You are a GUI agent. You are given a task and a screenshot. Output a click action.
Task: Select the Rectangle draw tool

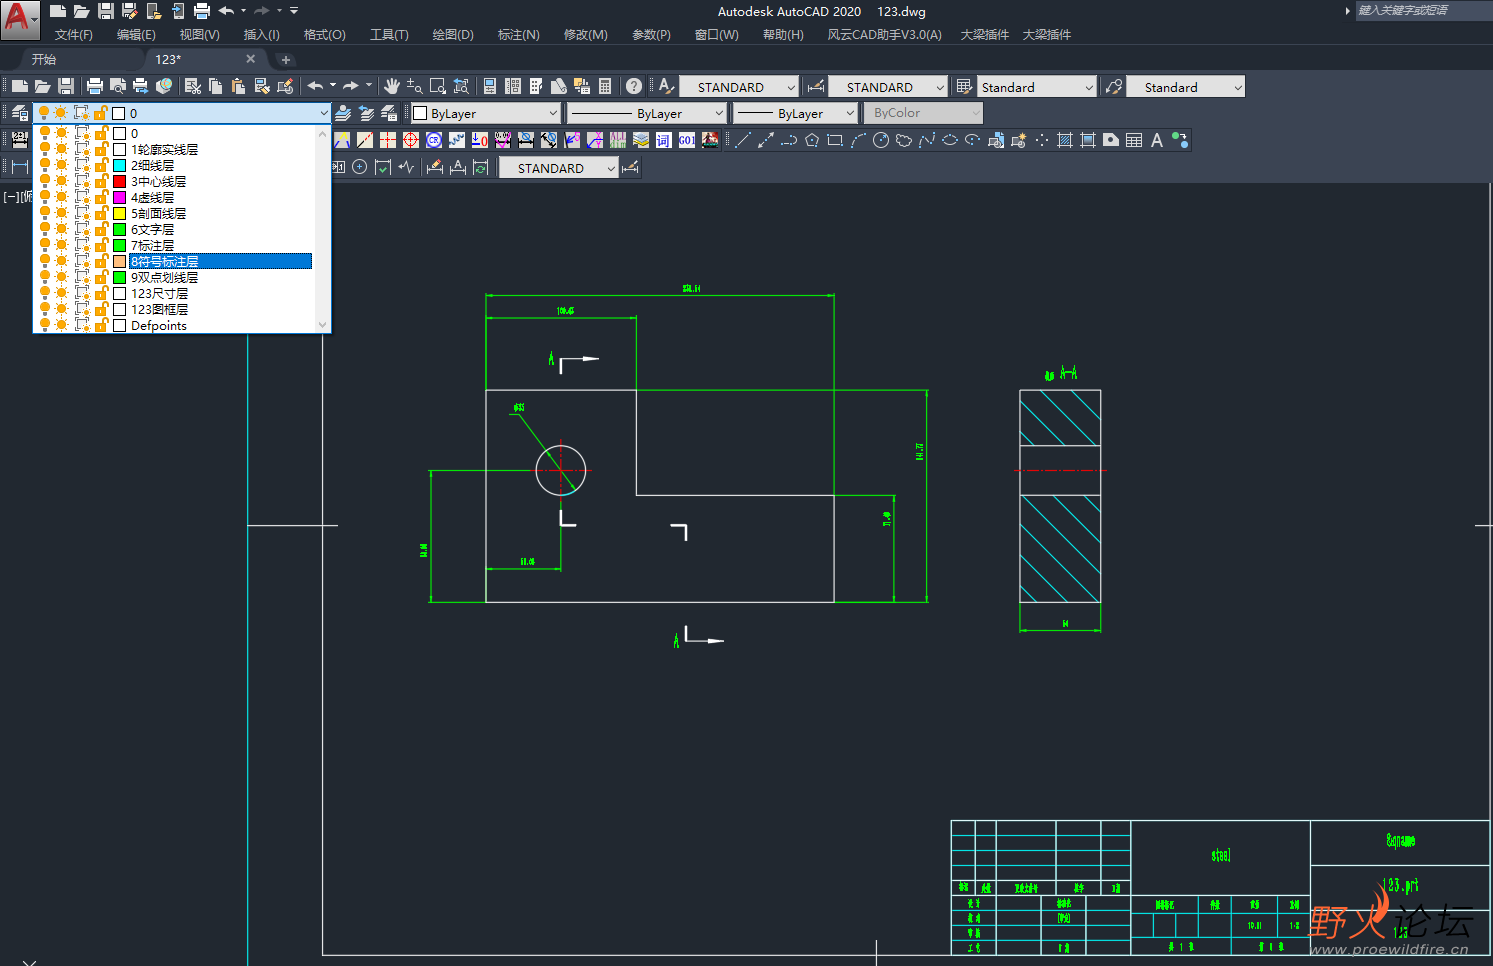pos(835,140)
